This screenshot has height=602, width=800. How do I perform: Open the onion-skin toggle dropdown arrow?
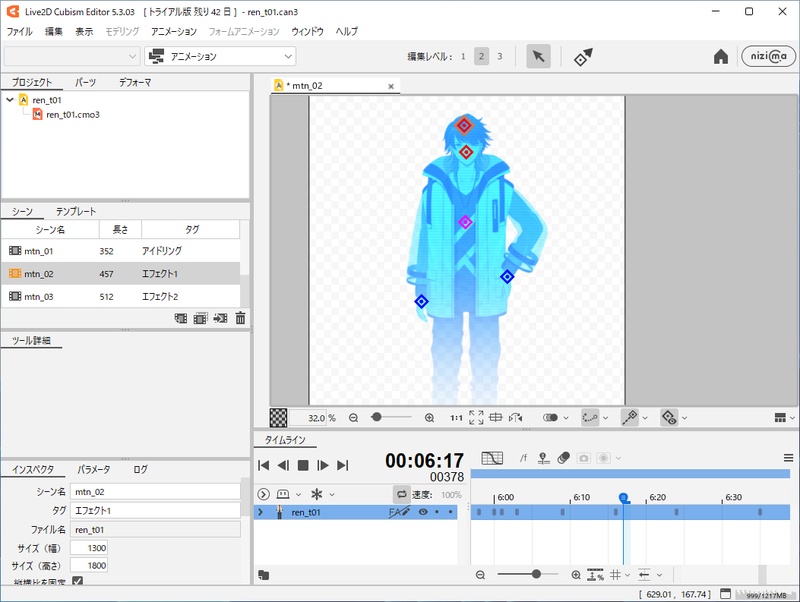(x=566, y=418)
